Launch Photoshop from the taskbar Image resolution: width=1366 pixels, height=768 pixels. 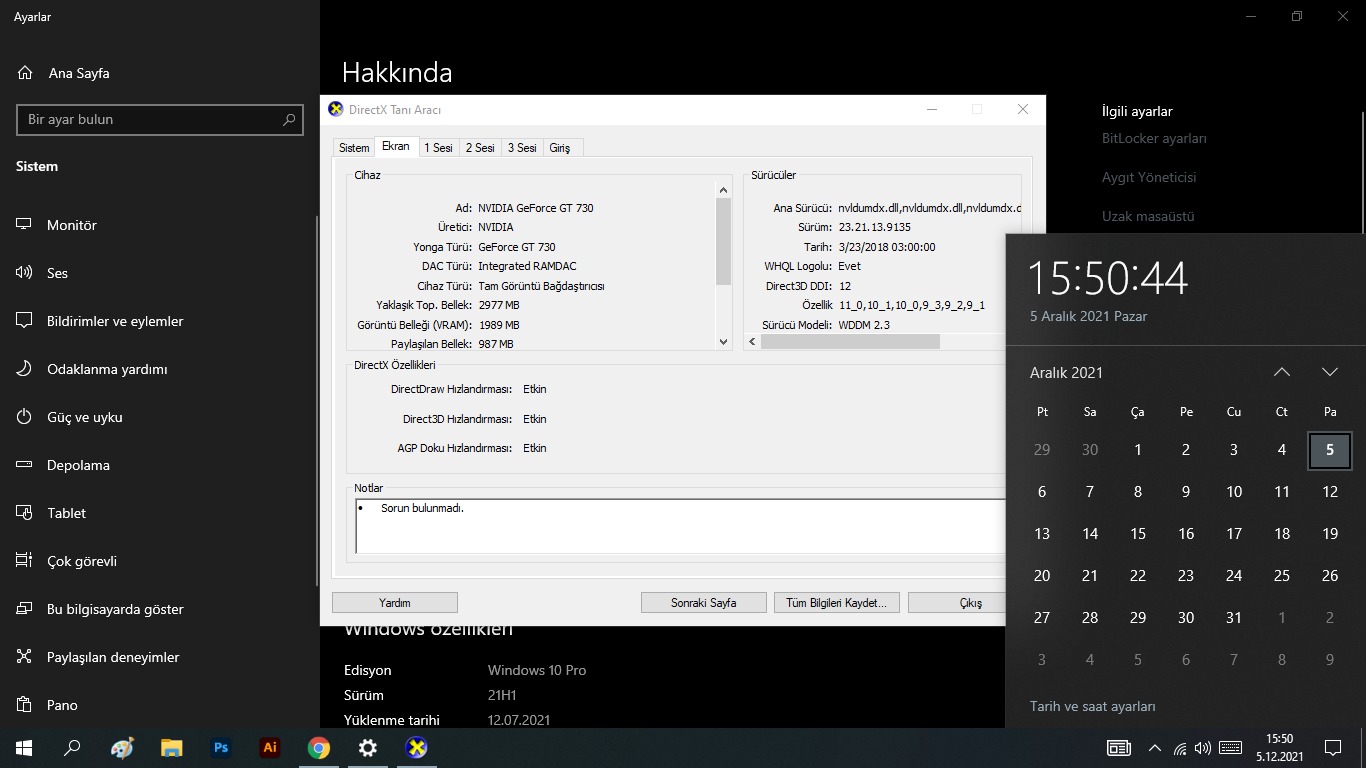coord(220,748)
